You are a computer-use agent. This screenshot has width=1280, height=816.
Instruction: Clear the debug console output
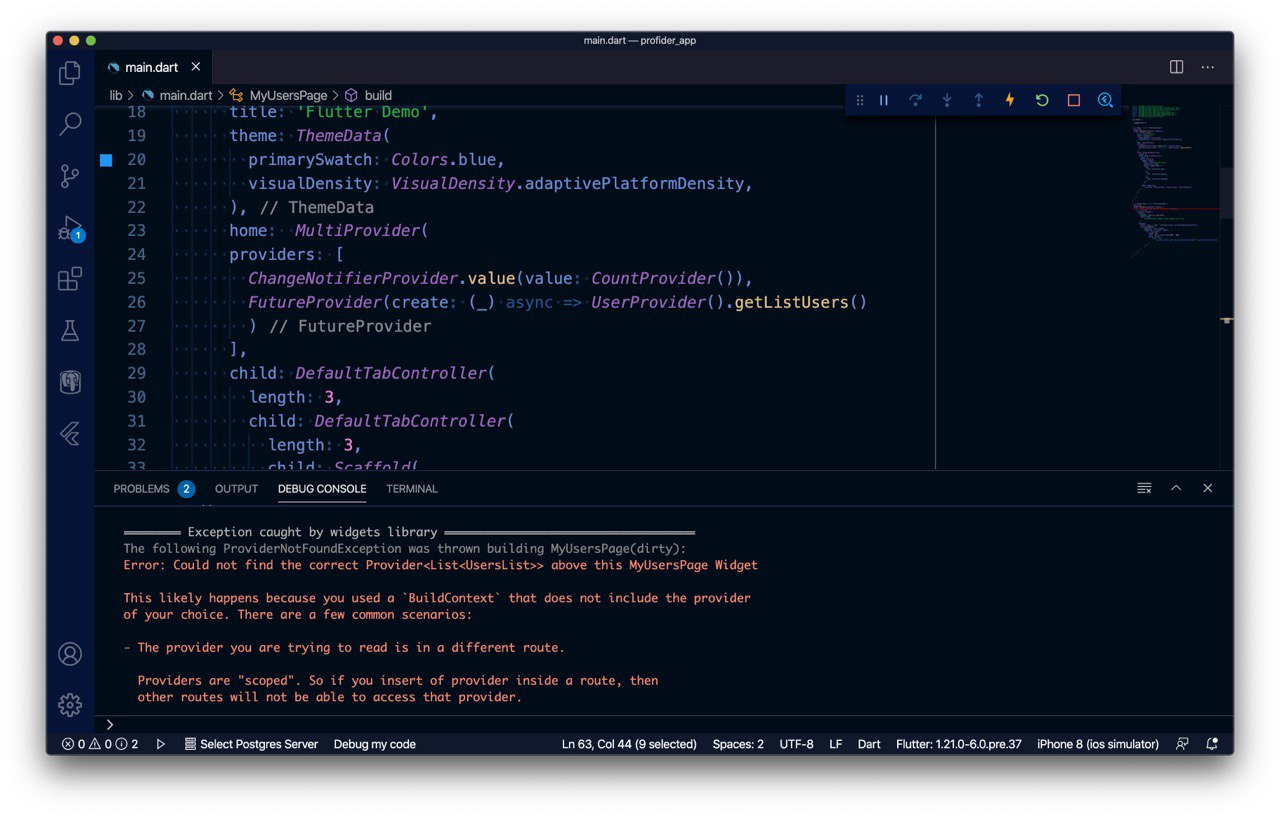[1144, 488]
